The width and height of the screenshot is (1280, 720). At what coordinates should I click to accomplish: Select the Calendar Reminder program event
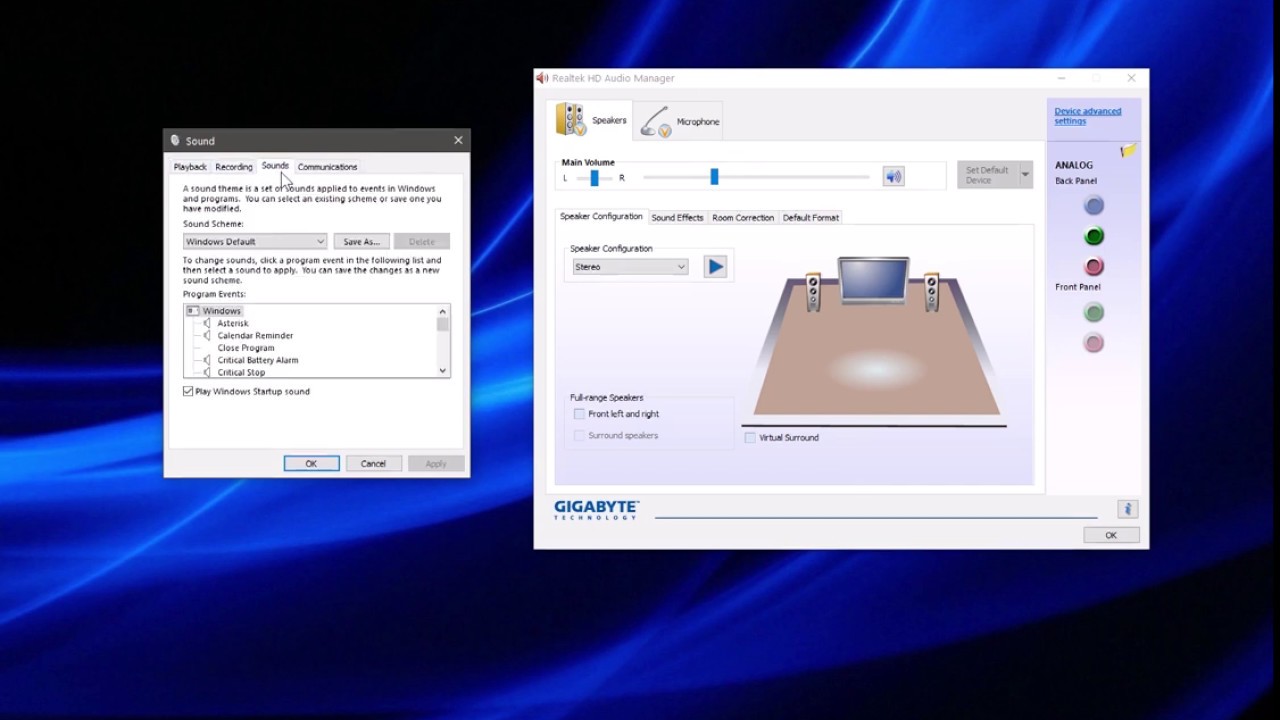click(255, 336)
